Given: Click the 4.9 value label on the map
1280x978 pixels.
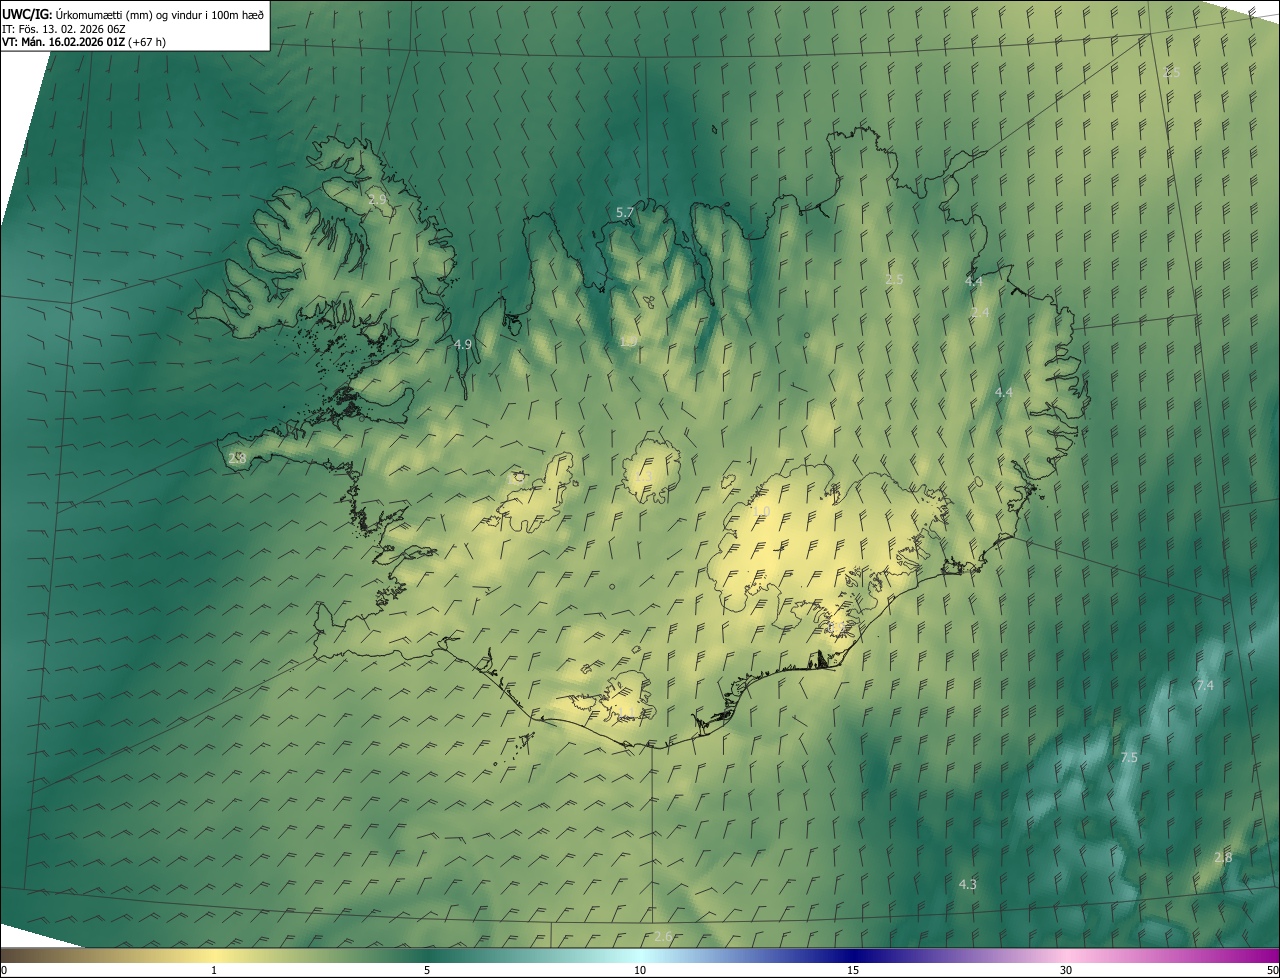Looking at the screenshot, I should (x=463, y=344).
